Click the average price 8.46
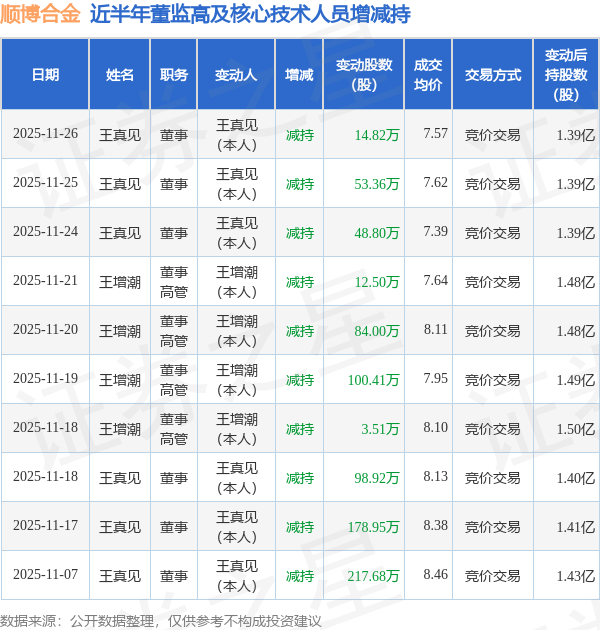Screen dimensions: 600x630 point(436,575)
